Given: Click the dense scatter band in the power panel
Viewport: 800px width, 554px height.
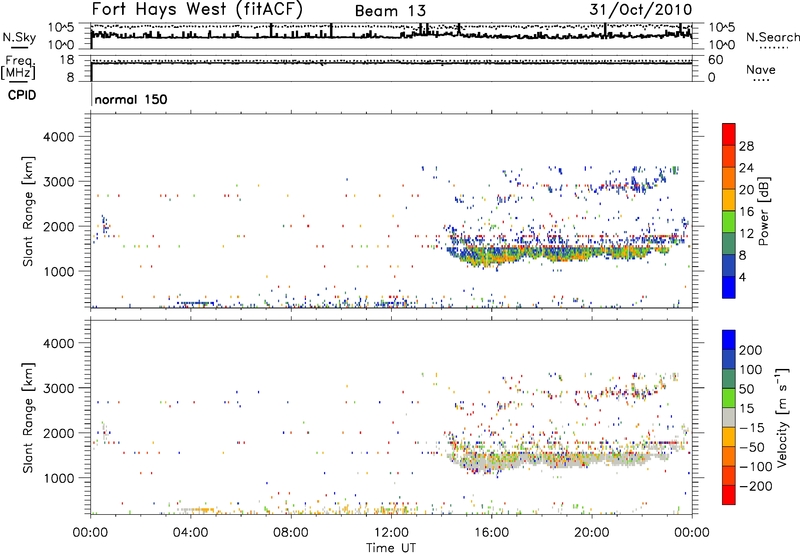Looking at the screenshot, I should (556, 253).
